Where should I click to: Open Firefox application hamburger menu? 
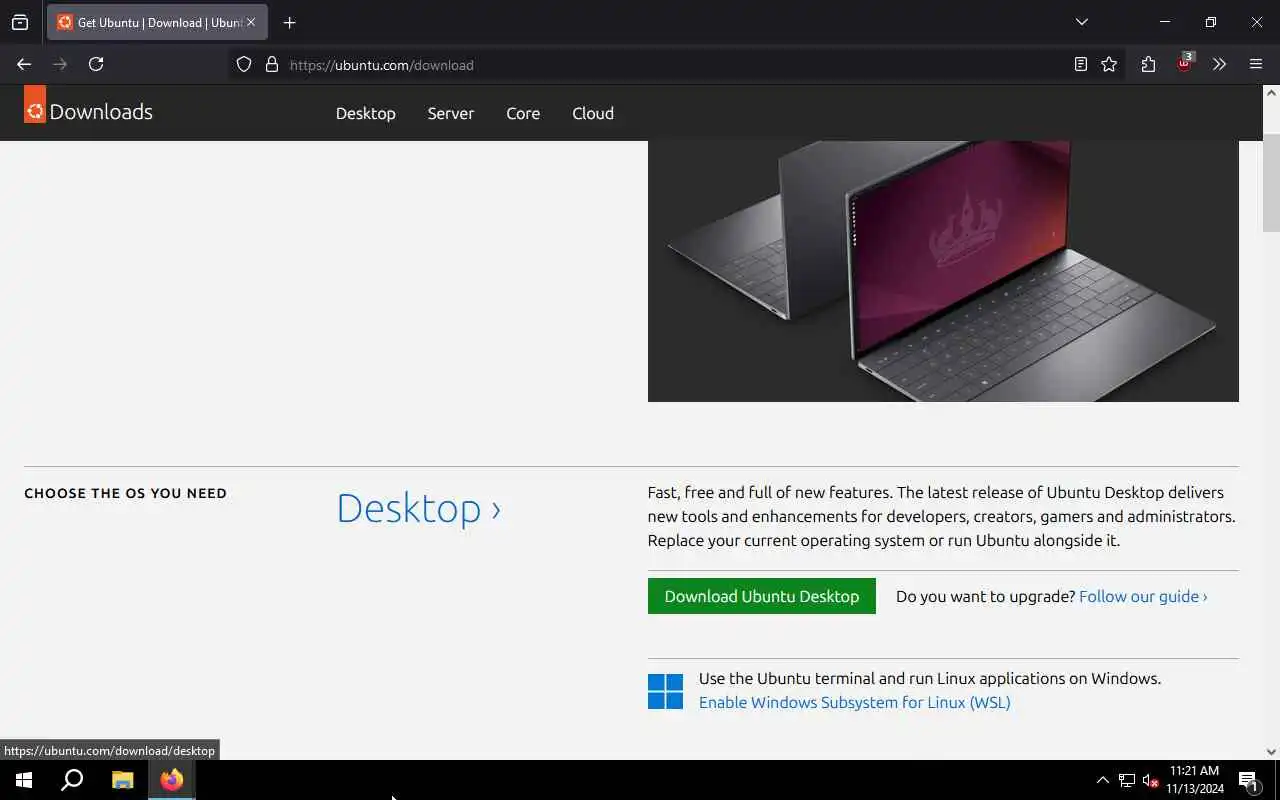(1256, 64)
